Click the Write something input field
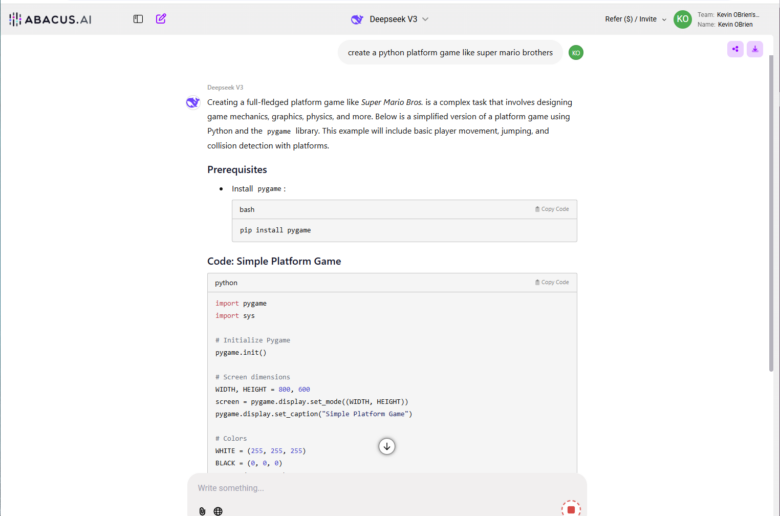Image resolution: width=780 pixels, height=516 pixels. point(387,488)
